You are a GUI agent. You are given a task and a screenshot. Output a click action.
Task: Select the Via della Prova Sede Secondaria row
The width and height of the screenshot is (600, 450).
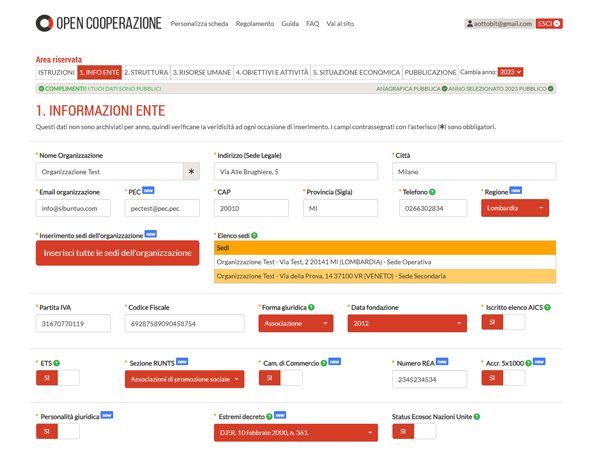(x=385, y=276)
